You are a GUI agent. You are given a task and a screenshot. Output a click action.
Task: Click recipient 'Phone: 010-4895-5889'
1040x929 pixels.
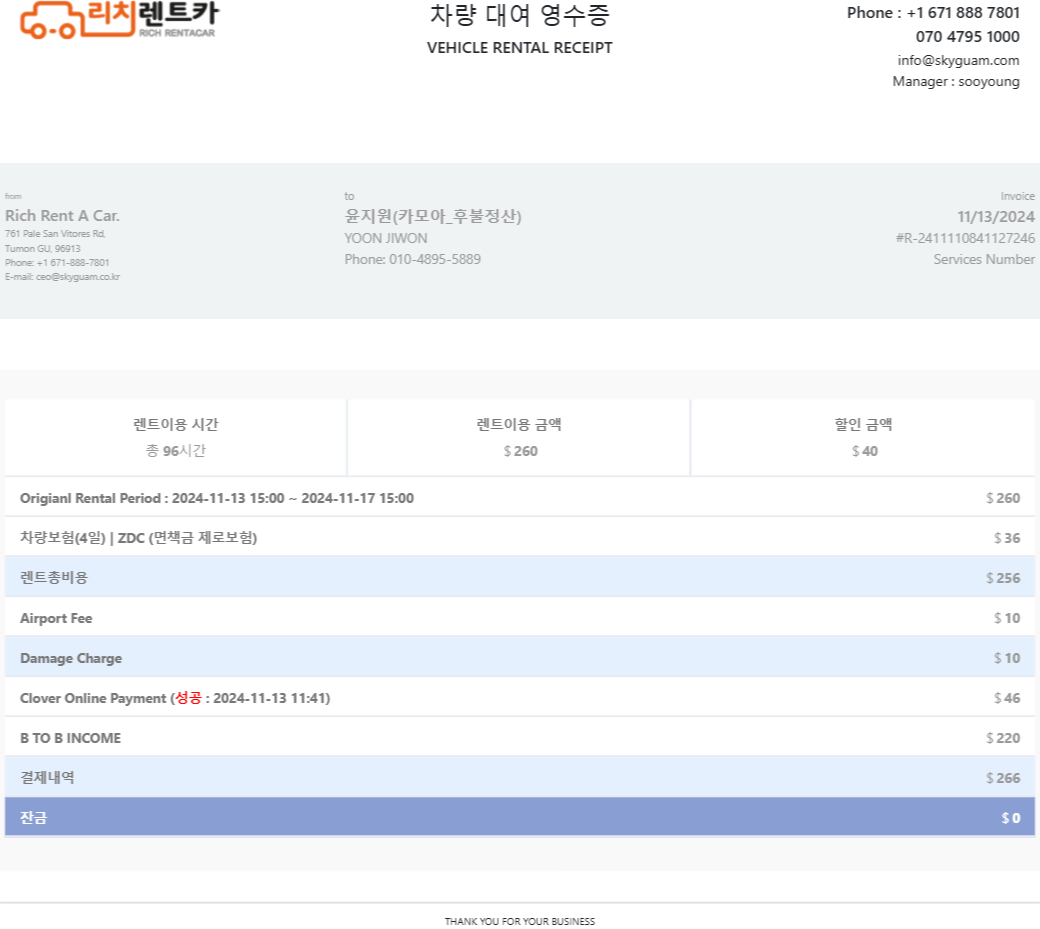tap(413, 259)
